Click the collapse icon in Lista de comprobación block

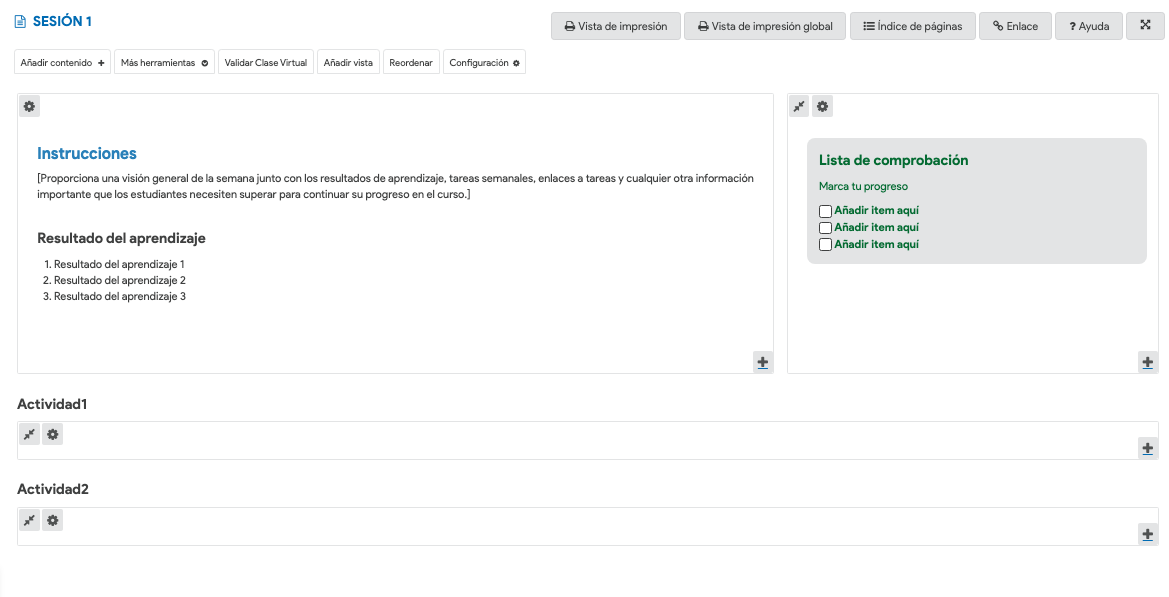click(x=799, y=106)
